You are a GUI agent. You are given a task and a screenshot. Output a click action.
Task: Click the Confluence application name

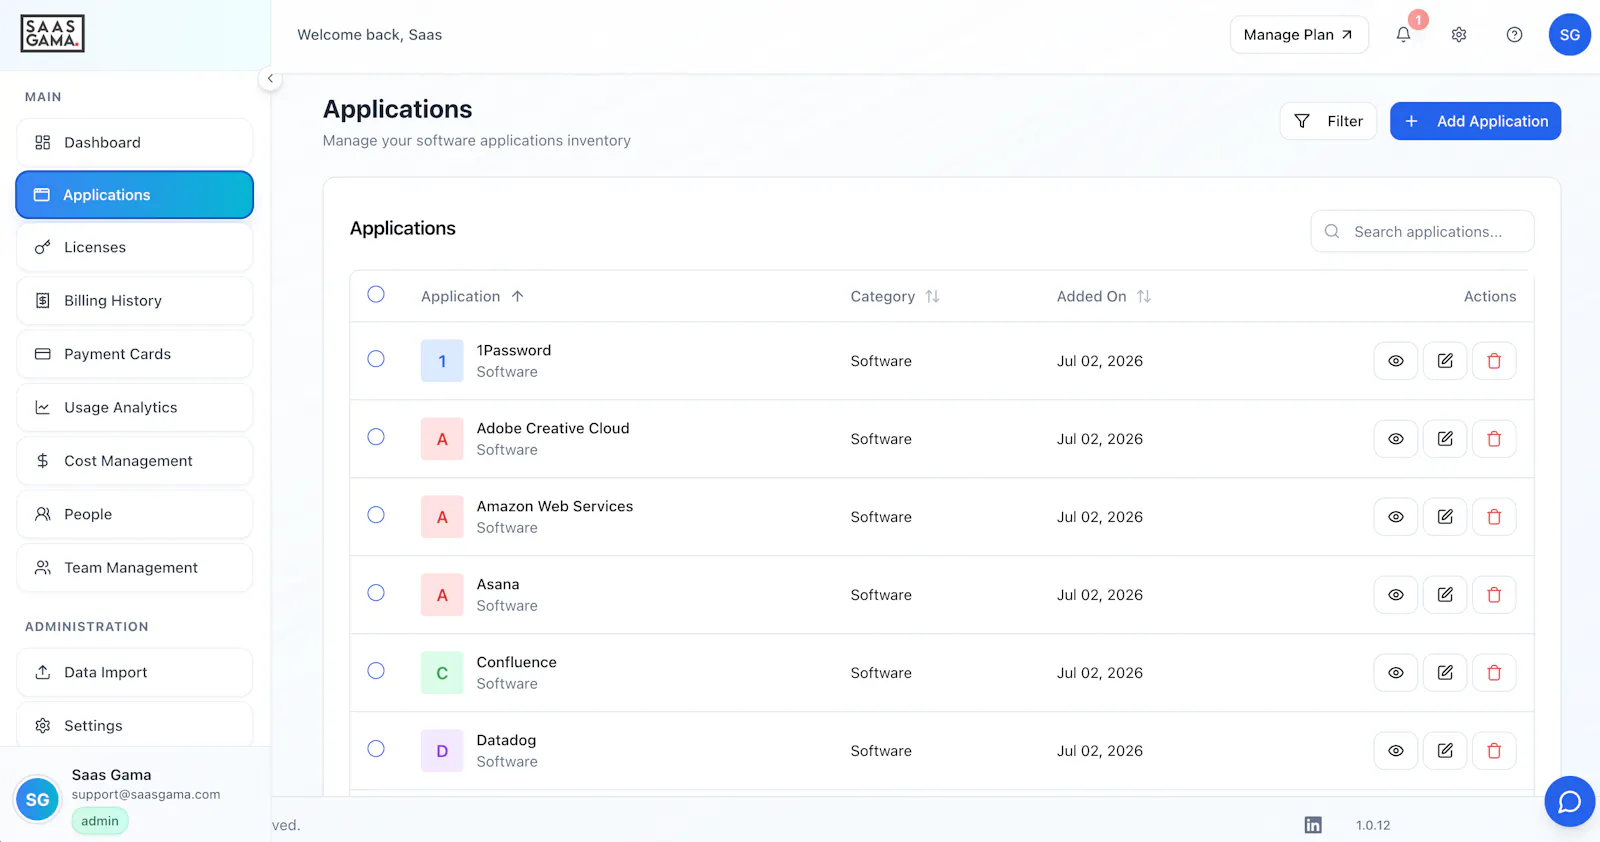point(516,662)
